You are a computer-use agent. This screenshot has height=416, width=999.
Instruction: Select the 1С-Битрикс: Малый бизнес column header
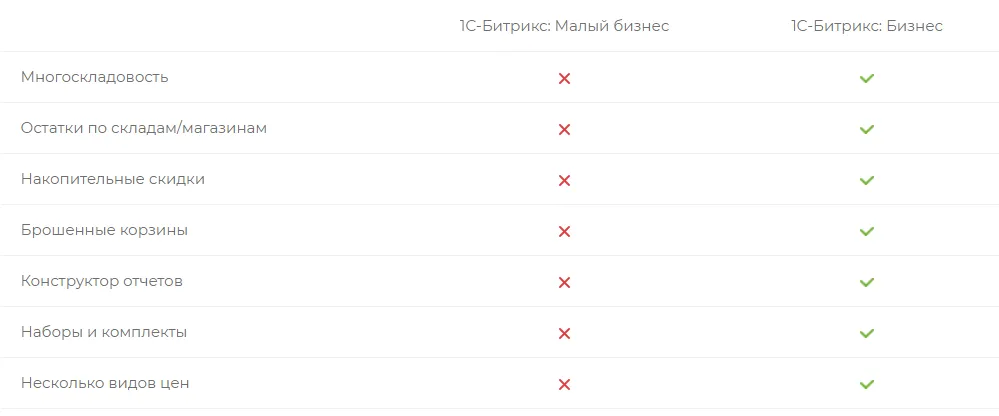point(564,26)
